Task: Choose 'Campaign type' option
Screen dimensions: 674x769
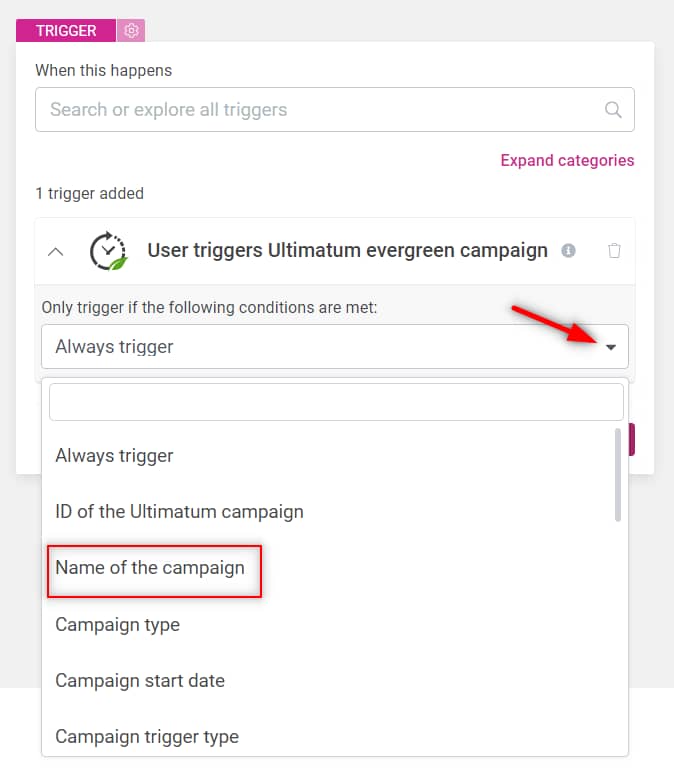Action: 117,625
